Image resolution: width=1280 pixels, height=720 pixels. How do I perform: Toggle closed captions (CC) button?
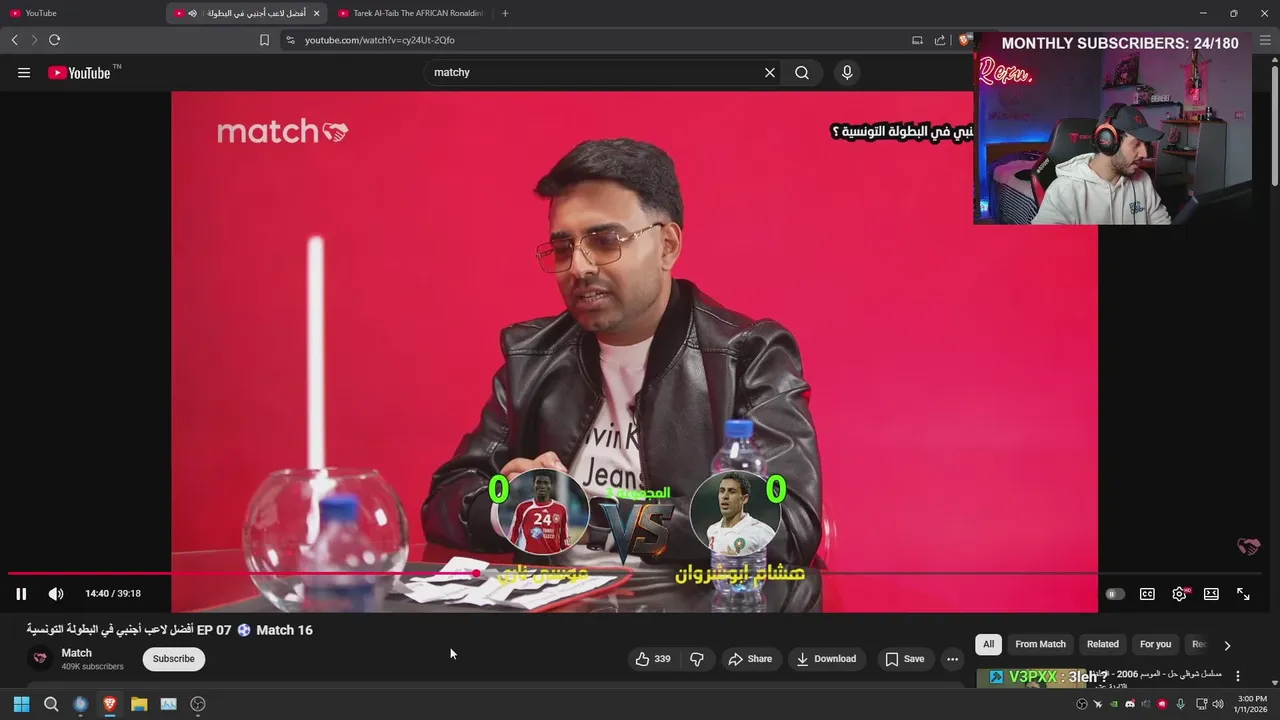1147,594
